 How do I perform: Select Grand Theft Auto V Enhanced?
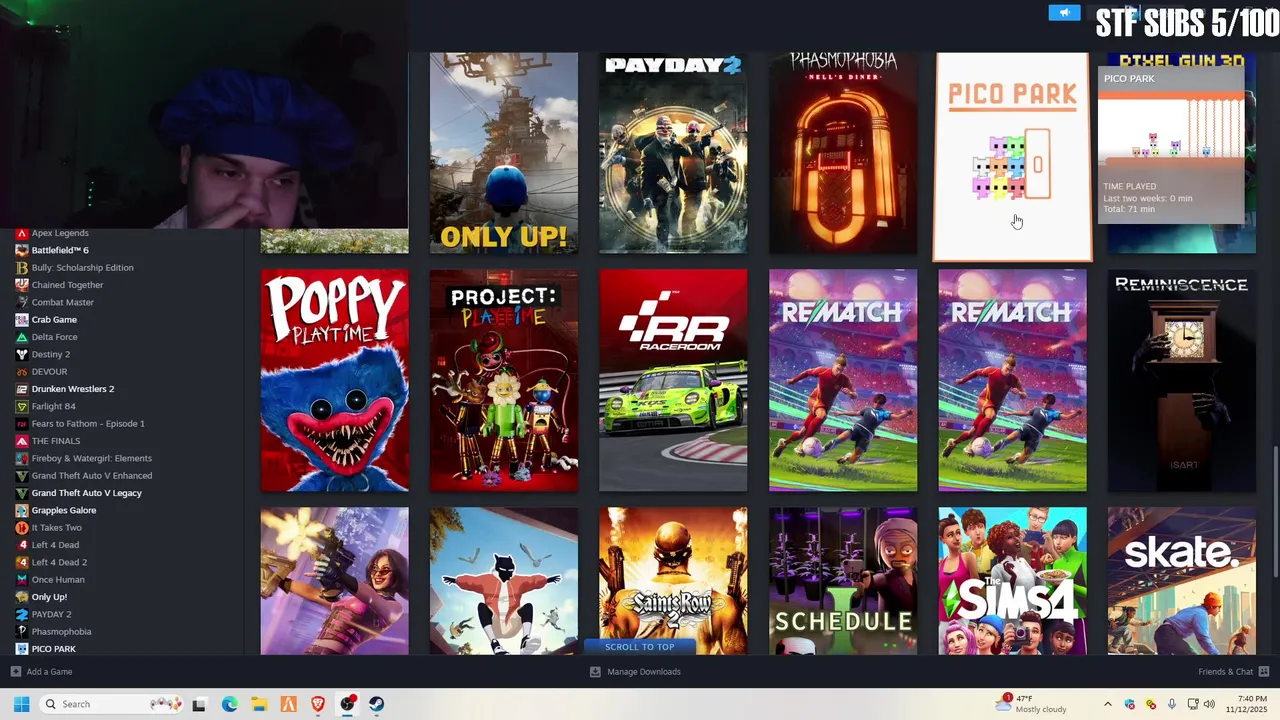pos(92,476)
